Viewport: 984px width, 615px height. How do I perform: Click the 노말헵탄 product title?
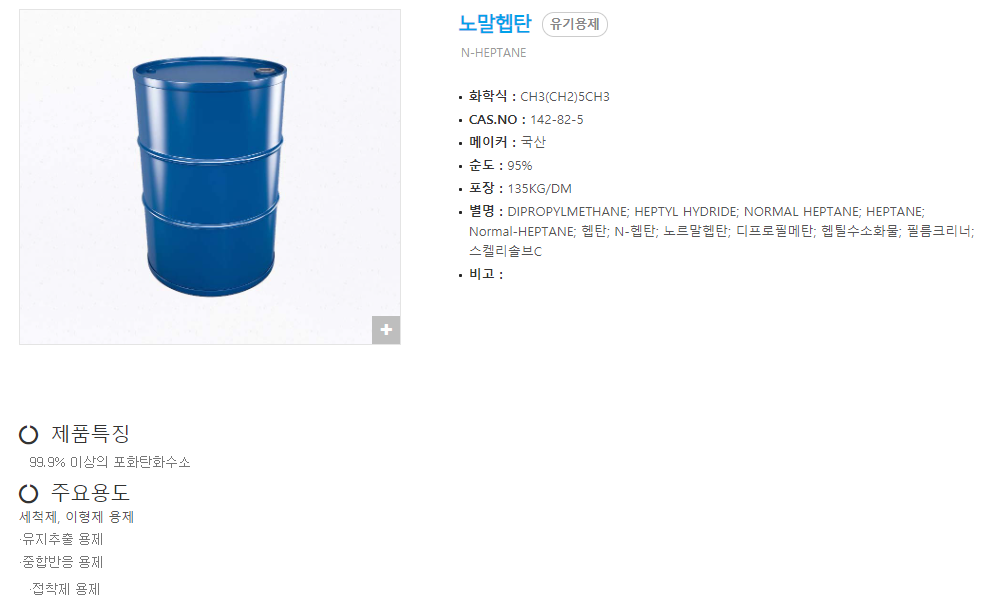pos(495,24)
